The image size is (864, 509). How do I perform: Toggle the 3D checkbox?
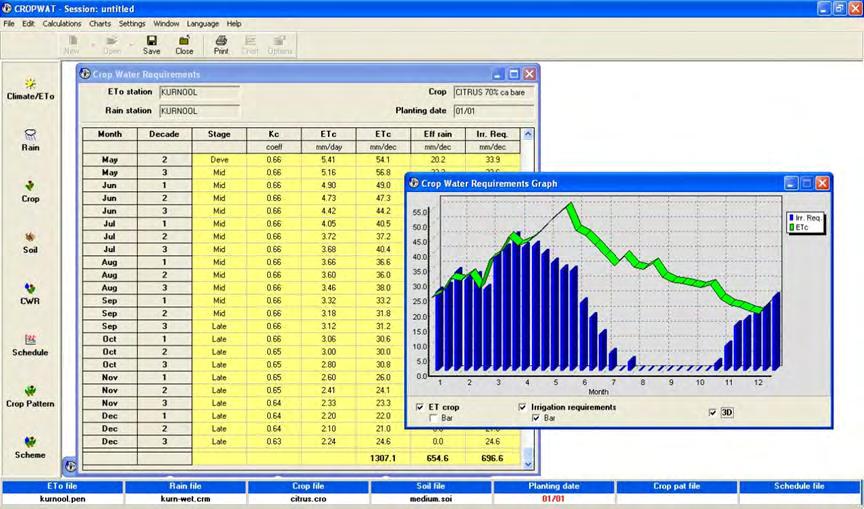click(712, 412)
